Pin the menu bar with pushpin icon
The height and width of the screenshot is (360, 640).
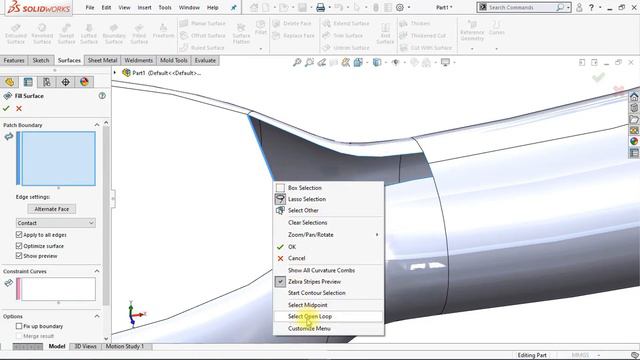click(x=233, y=7)
